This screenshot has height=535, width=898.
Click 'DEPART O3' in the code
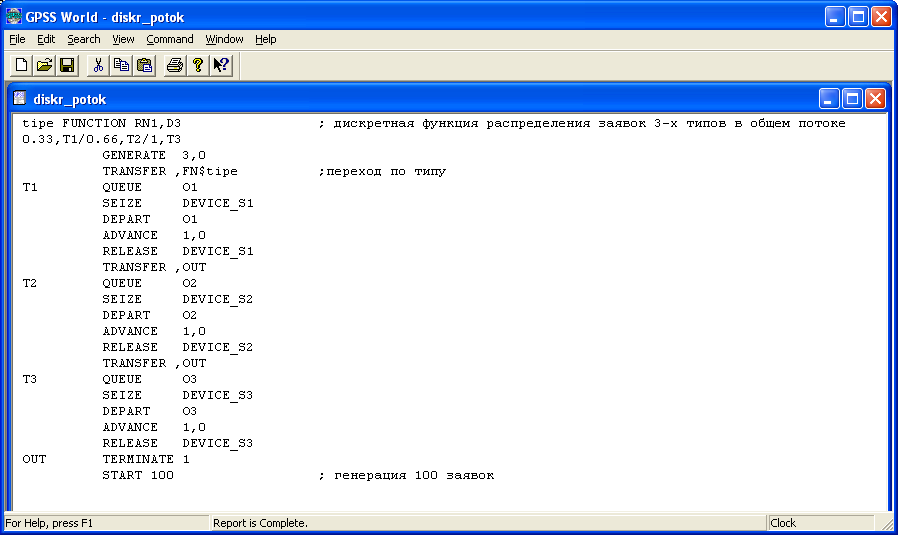tap(149, 411)
